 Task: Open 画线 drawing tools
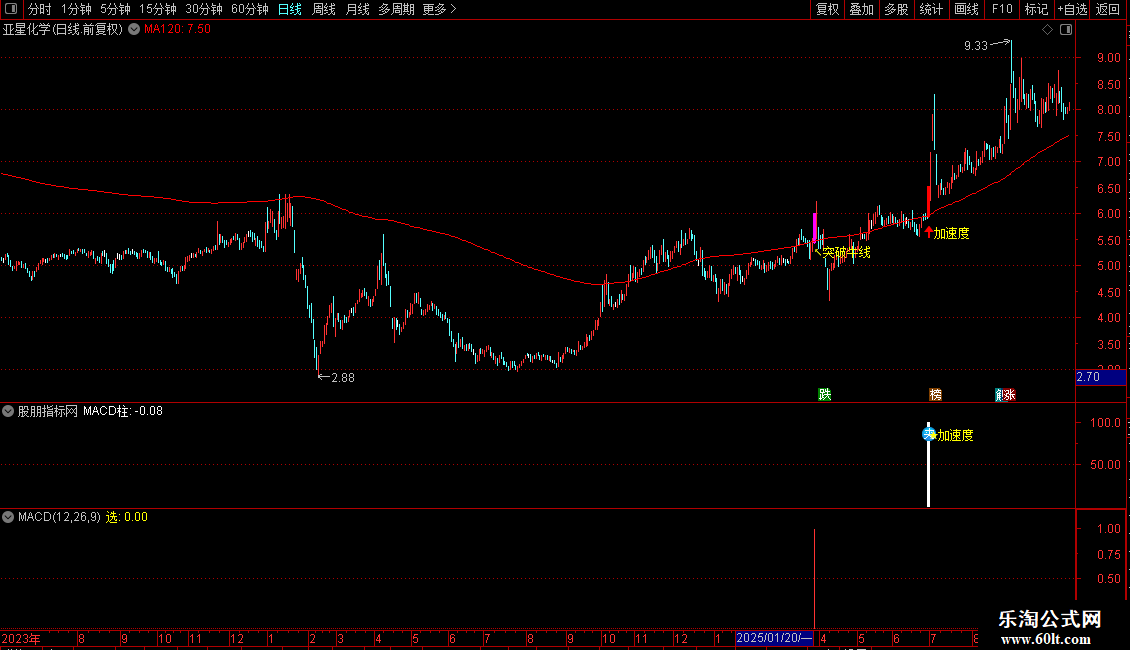pos(966,9)
